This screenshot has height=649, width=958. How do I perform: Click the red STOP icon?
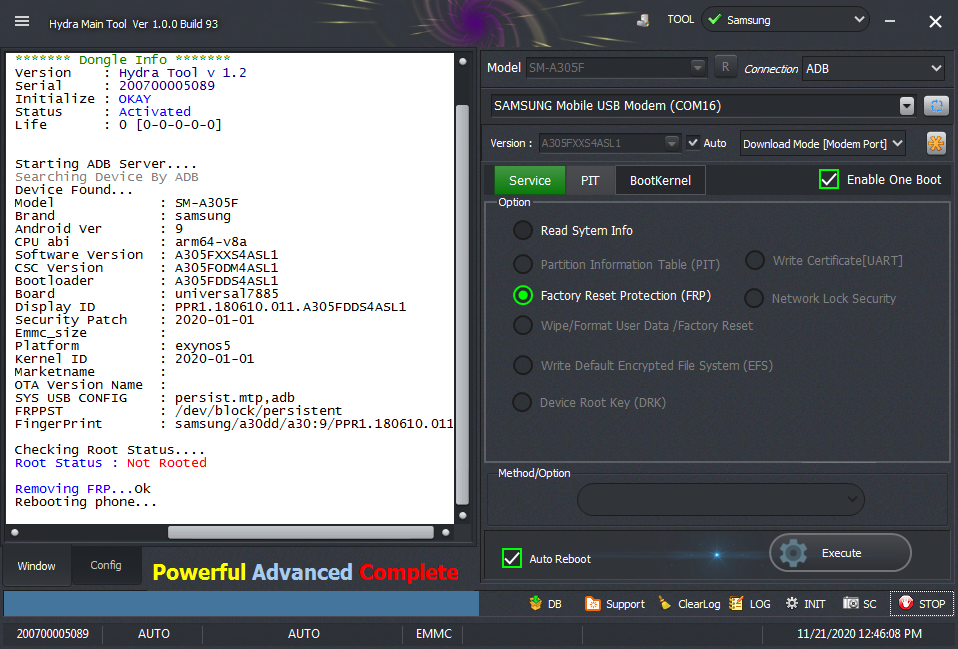point(906,604)
